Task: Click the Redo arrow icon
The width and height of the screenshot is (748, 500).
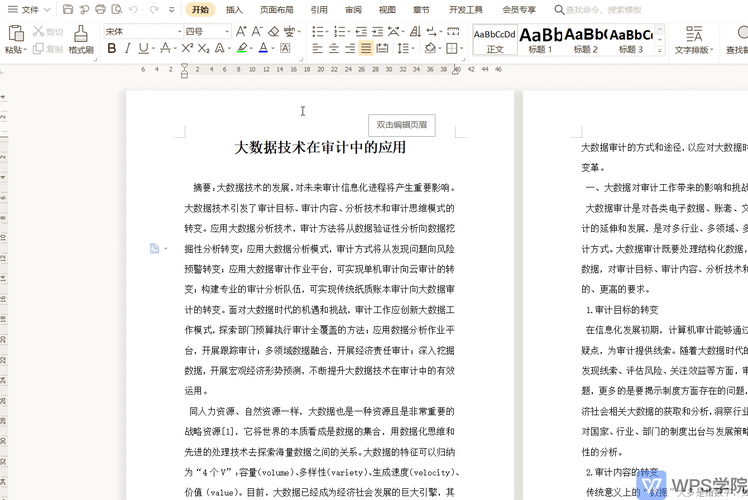Action: 154,9
